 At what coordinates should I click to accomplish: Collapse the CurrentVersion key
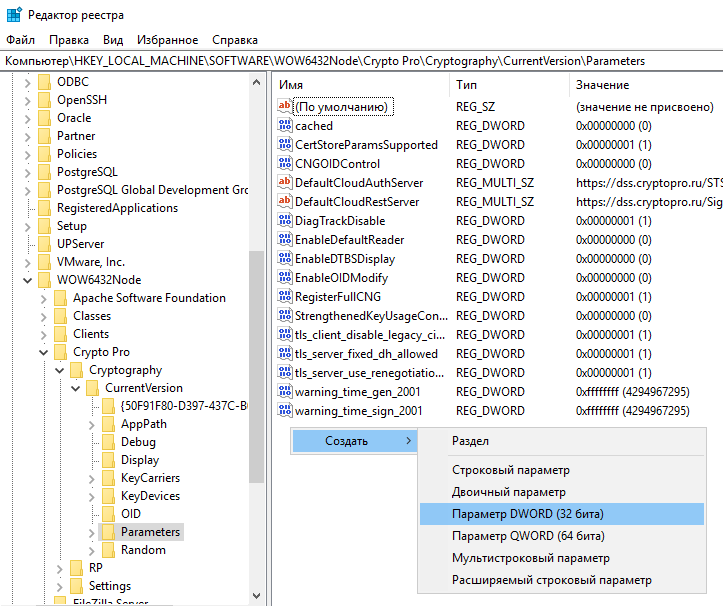76,388
